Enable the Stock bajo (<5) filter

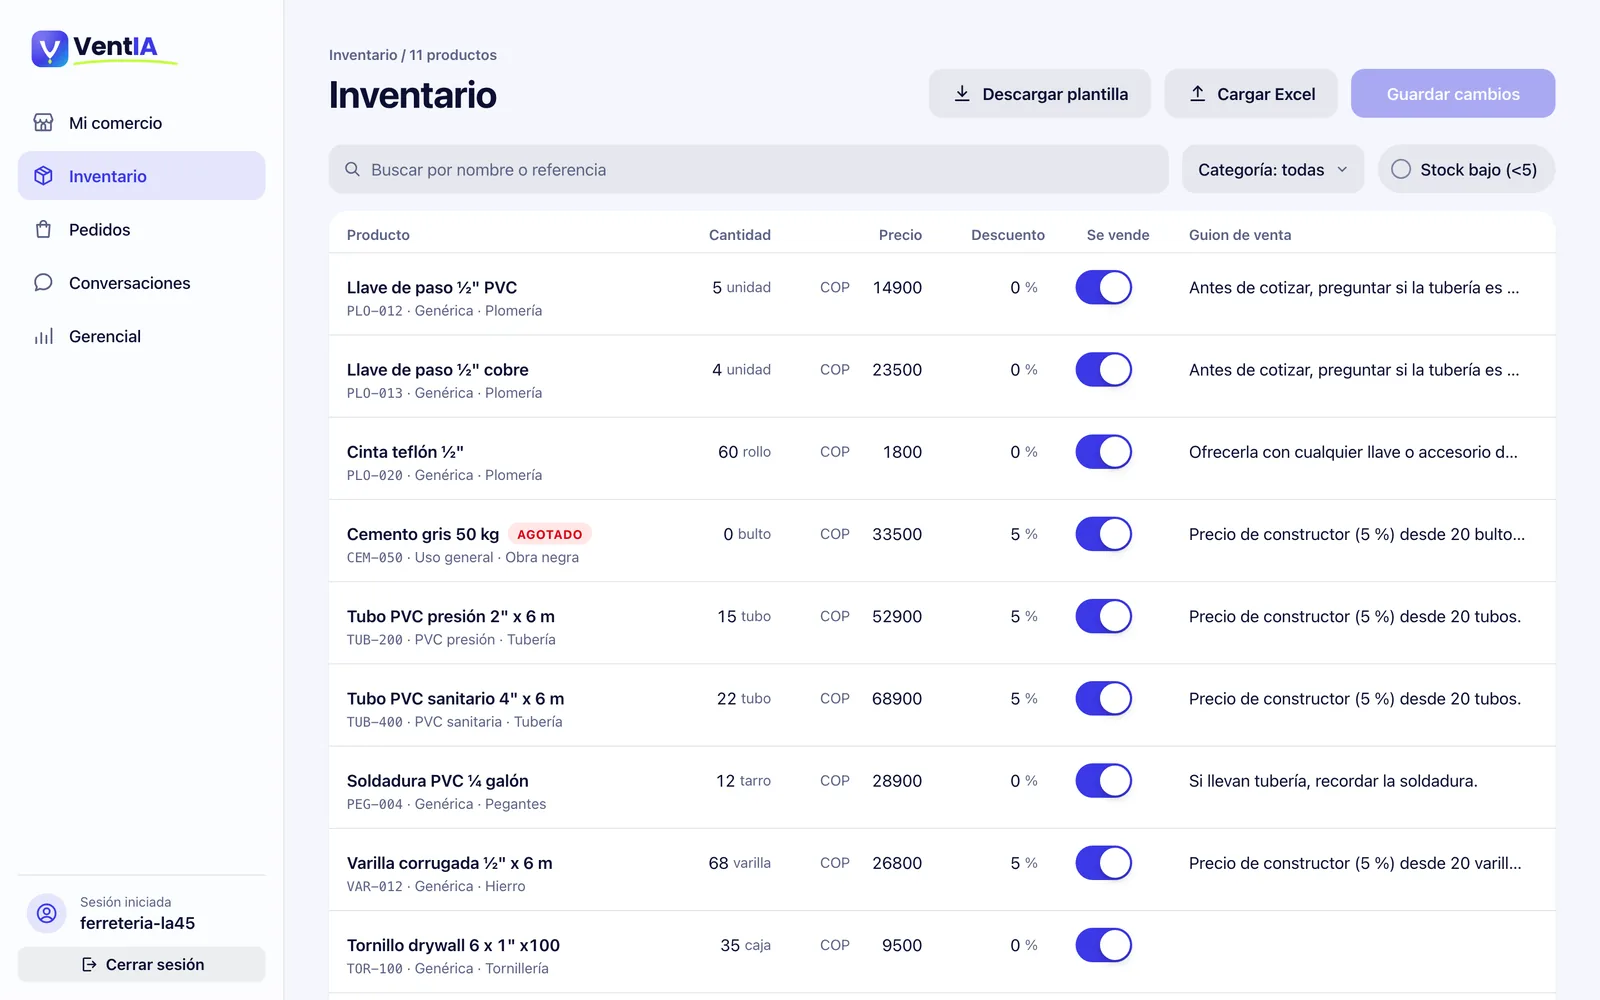(x=1466, y=170)
